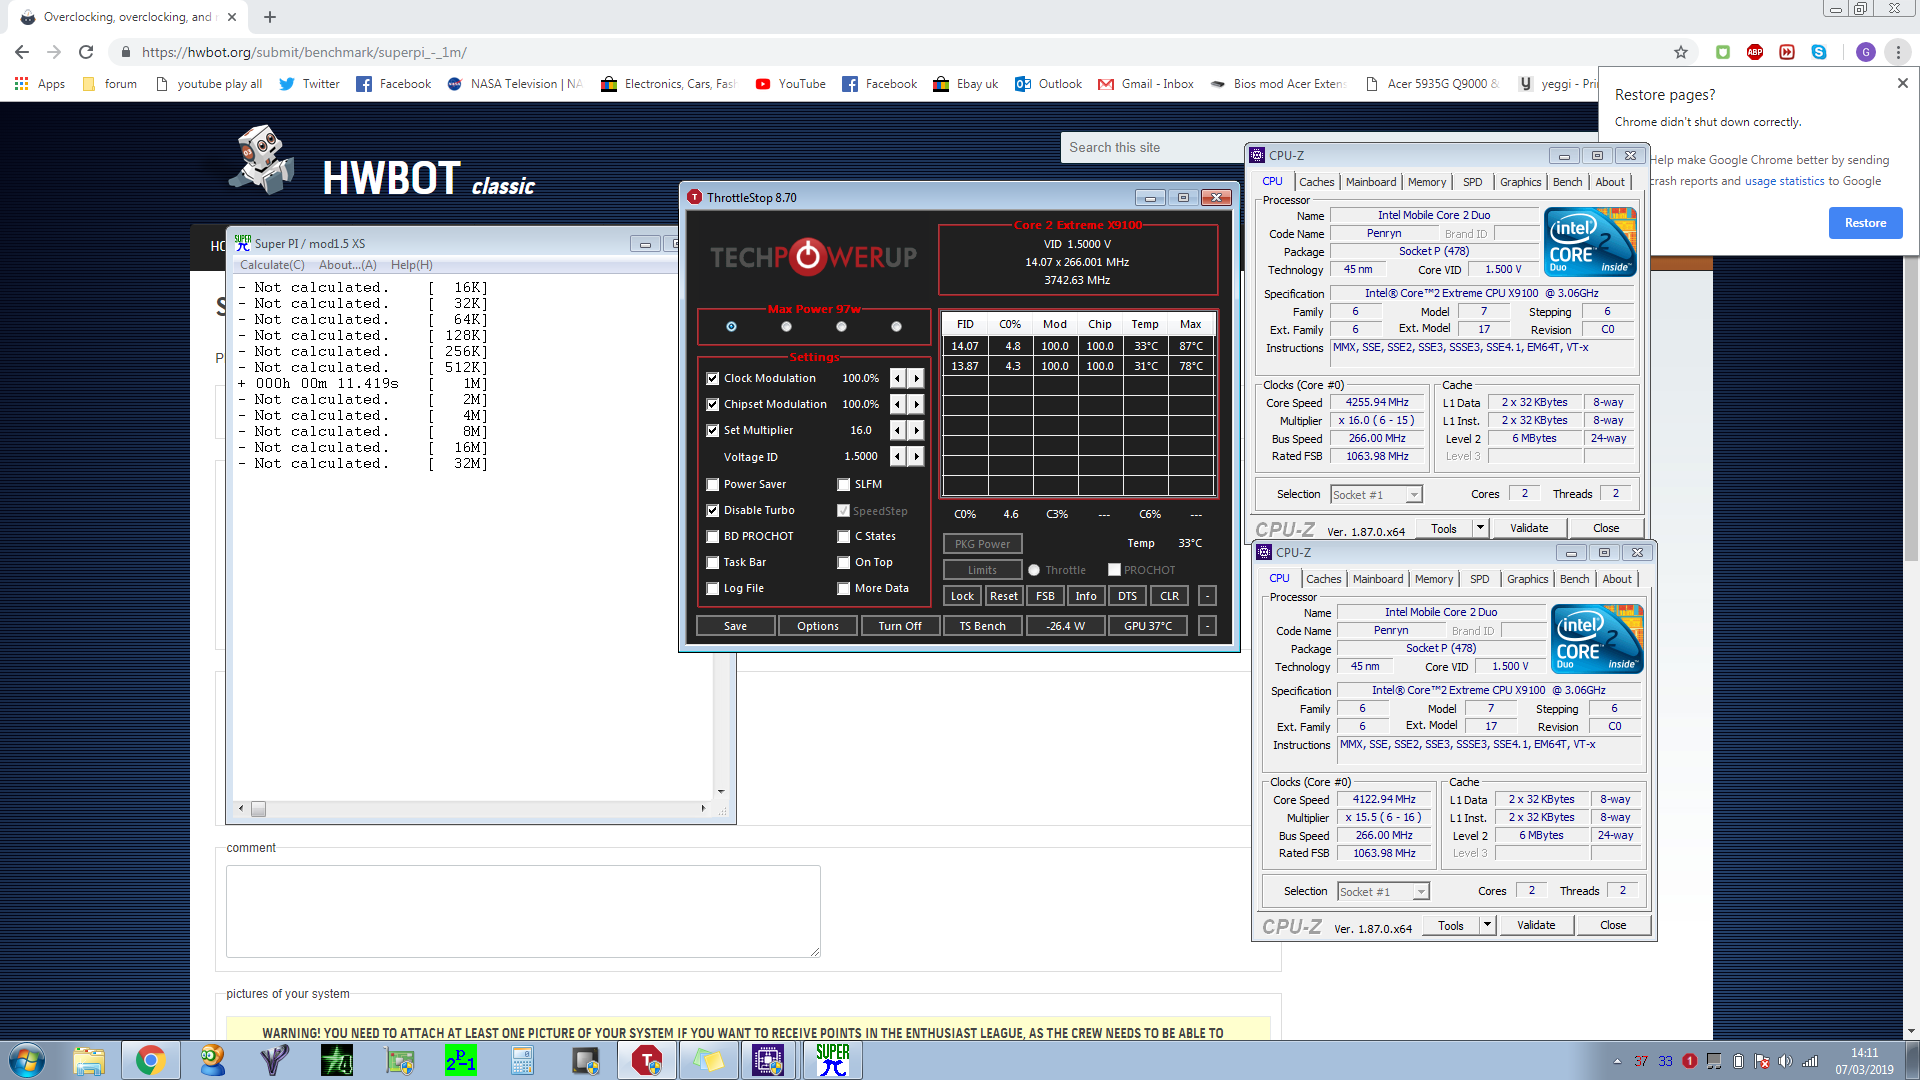Open the calculator from the taskbar
Image resolution: width=1920 pixels, height=1080 pixels.
(x=522, y=1060)
